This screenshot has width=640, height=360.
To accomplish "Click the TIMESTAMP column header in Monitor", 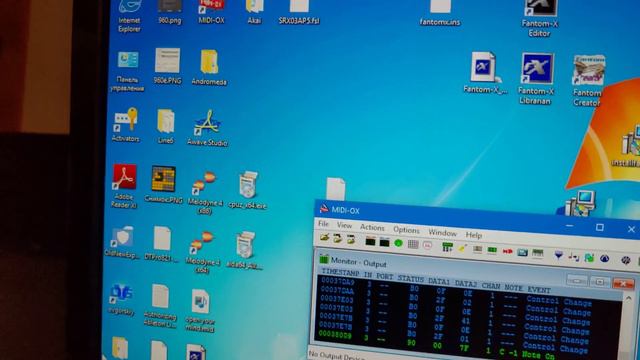I will [x=340, y=273].
